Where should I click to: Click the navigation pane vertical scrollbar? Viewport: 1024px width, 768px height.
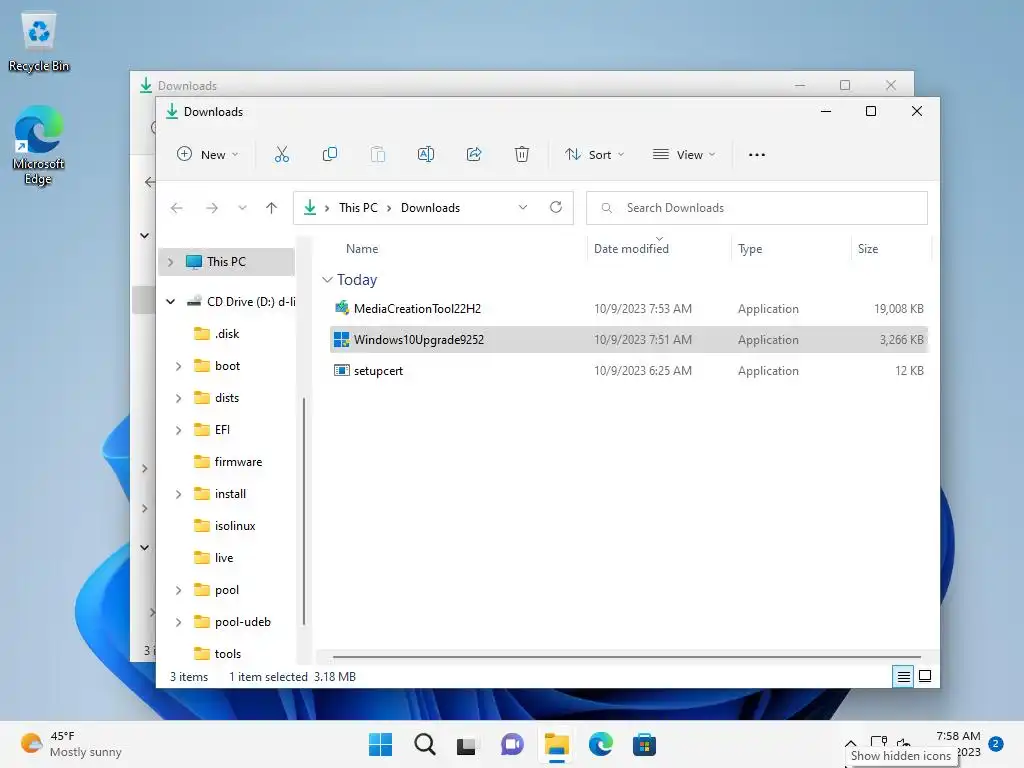coord(304,511)
